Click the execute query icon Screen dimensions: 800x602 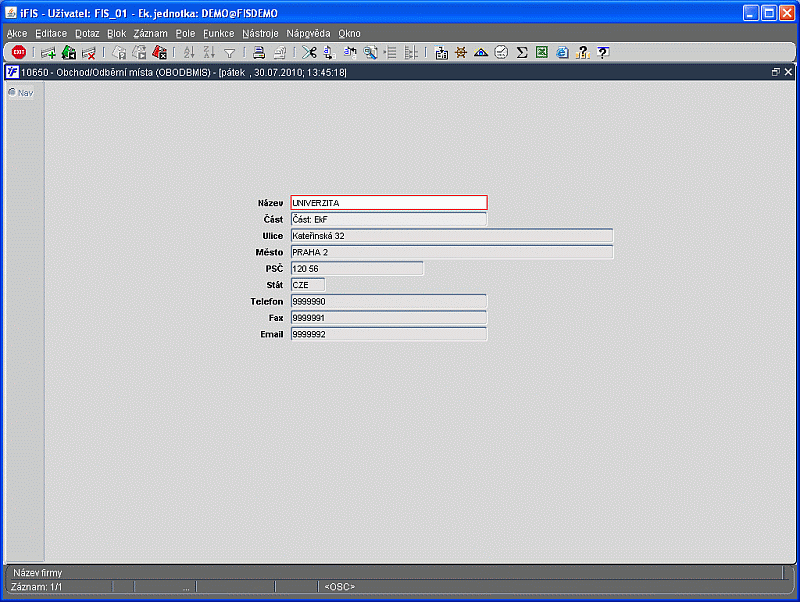coord(139,52)
